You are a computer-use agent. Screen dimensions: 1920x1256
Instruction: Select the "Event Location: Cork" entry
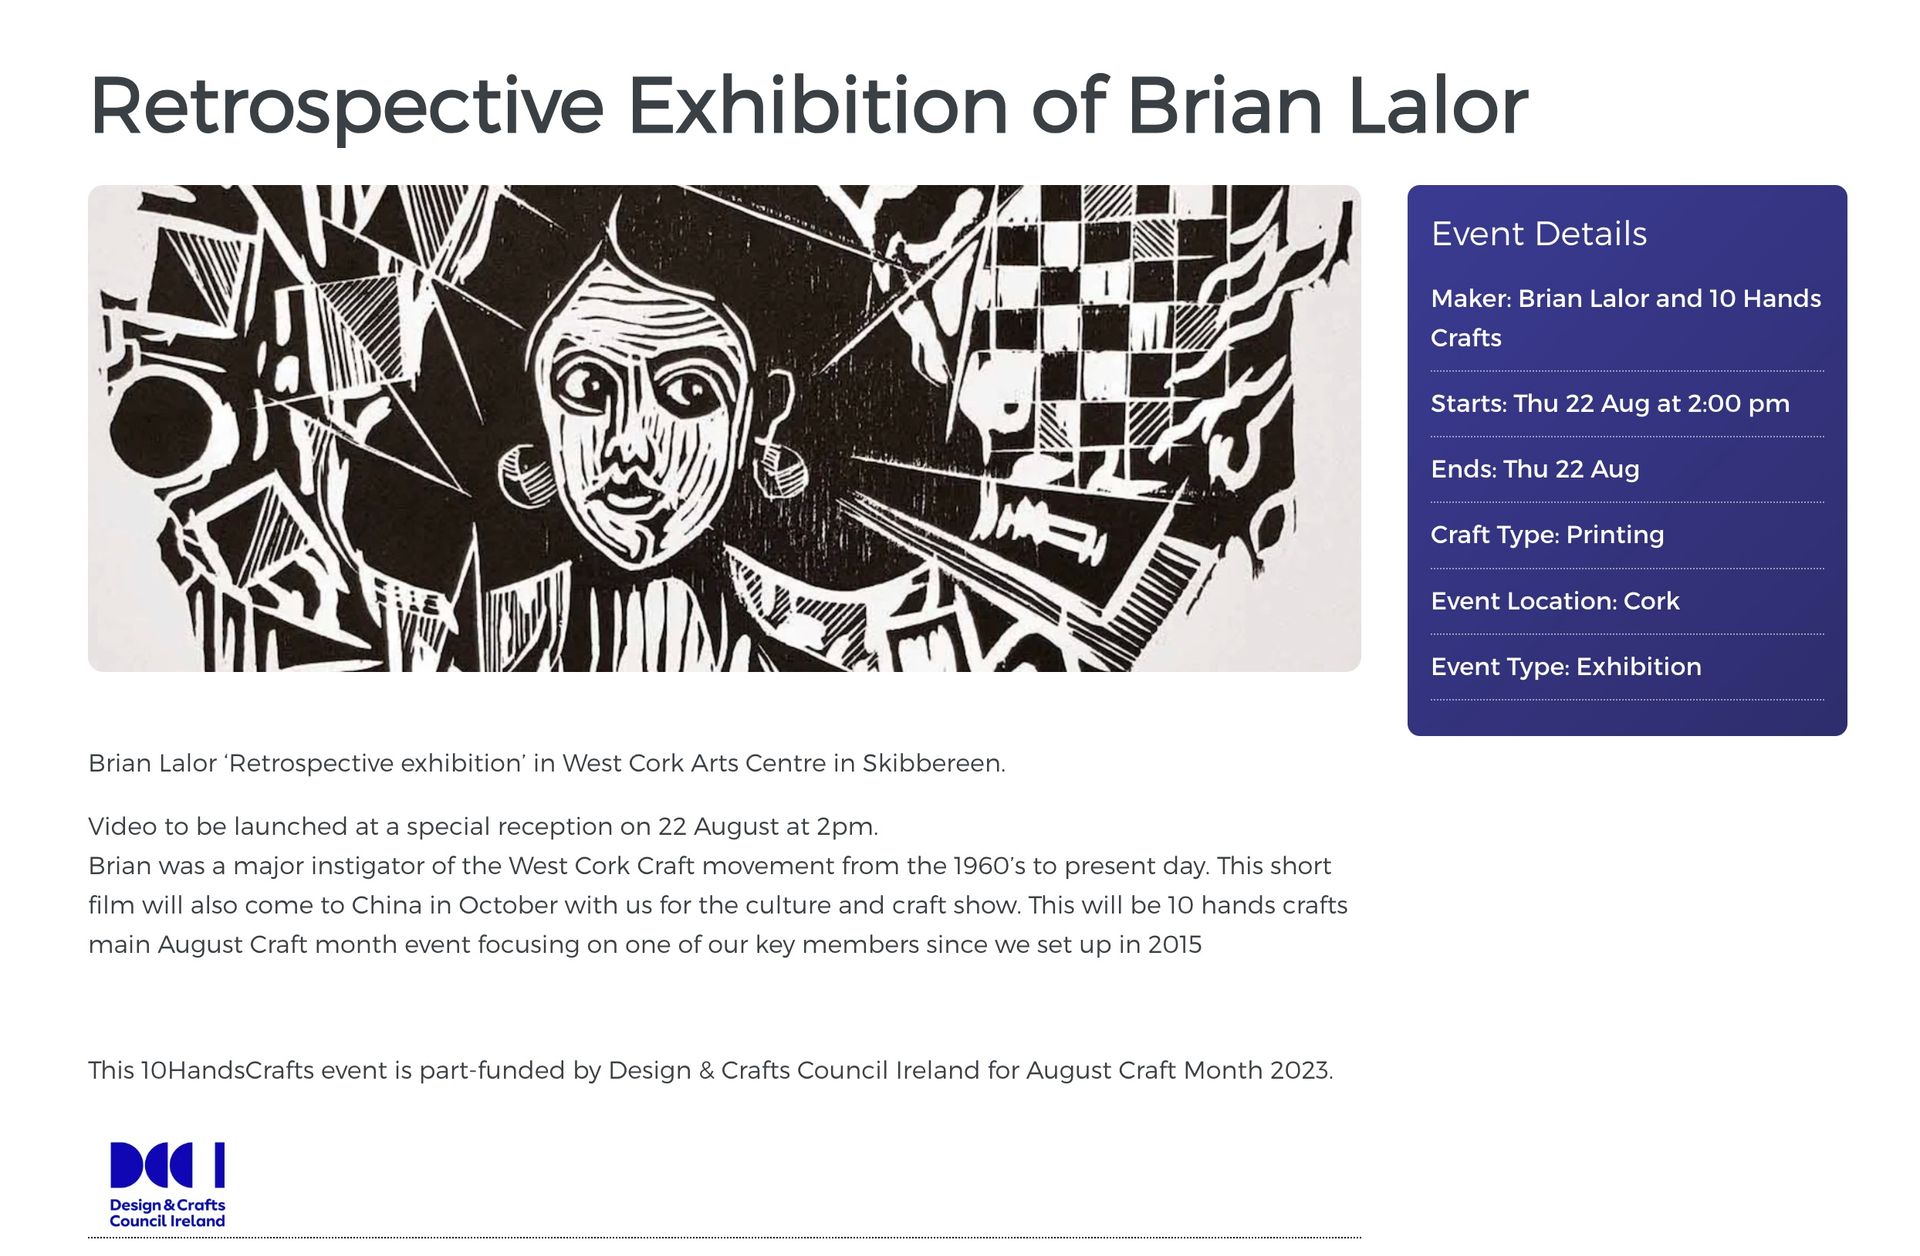pyautogui.click(x=1554, y=601)
